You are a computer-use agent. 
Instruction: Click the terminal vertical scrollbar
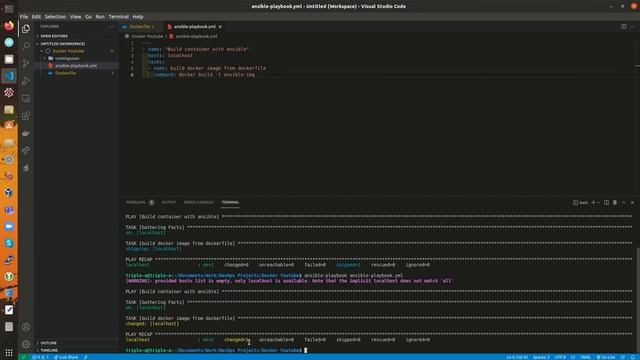point(638,300)
